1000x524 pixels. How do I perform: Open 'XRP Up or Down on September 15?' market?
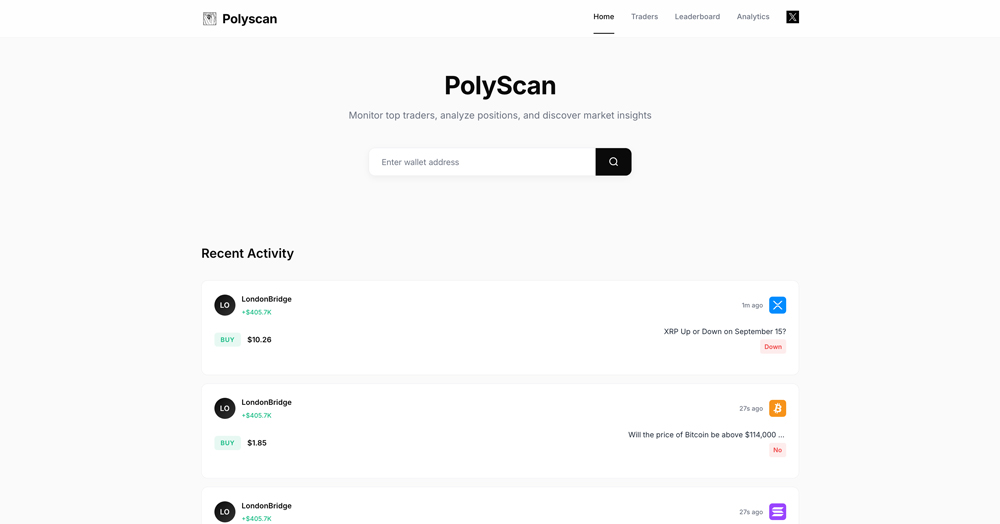click(x=724, y=331)
